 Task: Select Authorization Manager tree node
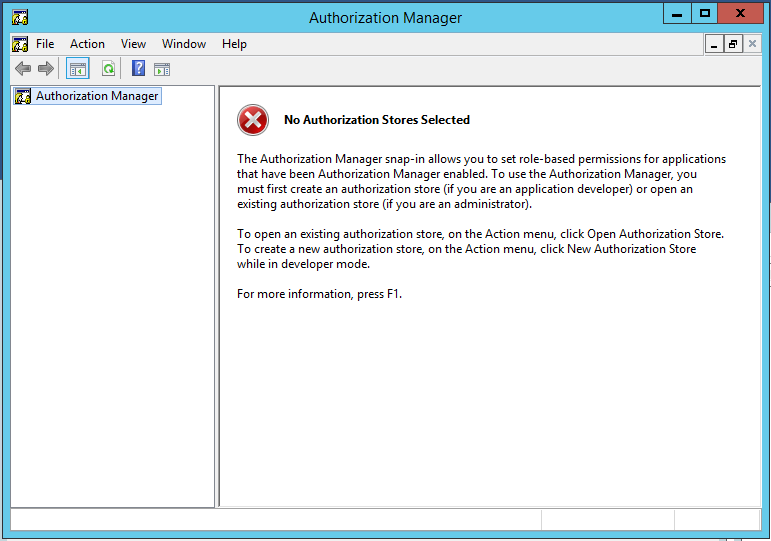[x=97, y=96]
